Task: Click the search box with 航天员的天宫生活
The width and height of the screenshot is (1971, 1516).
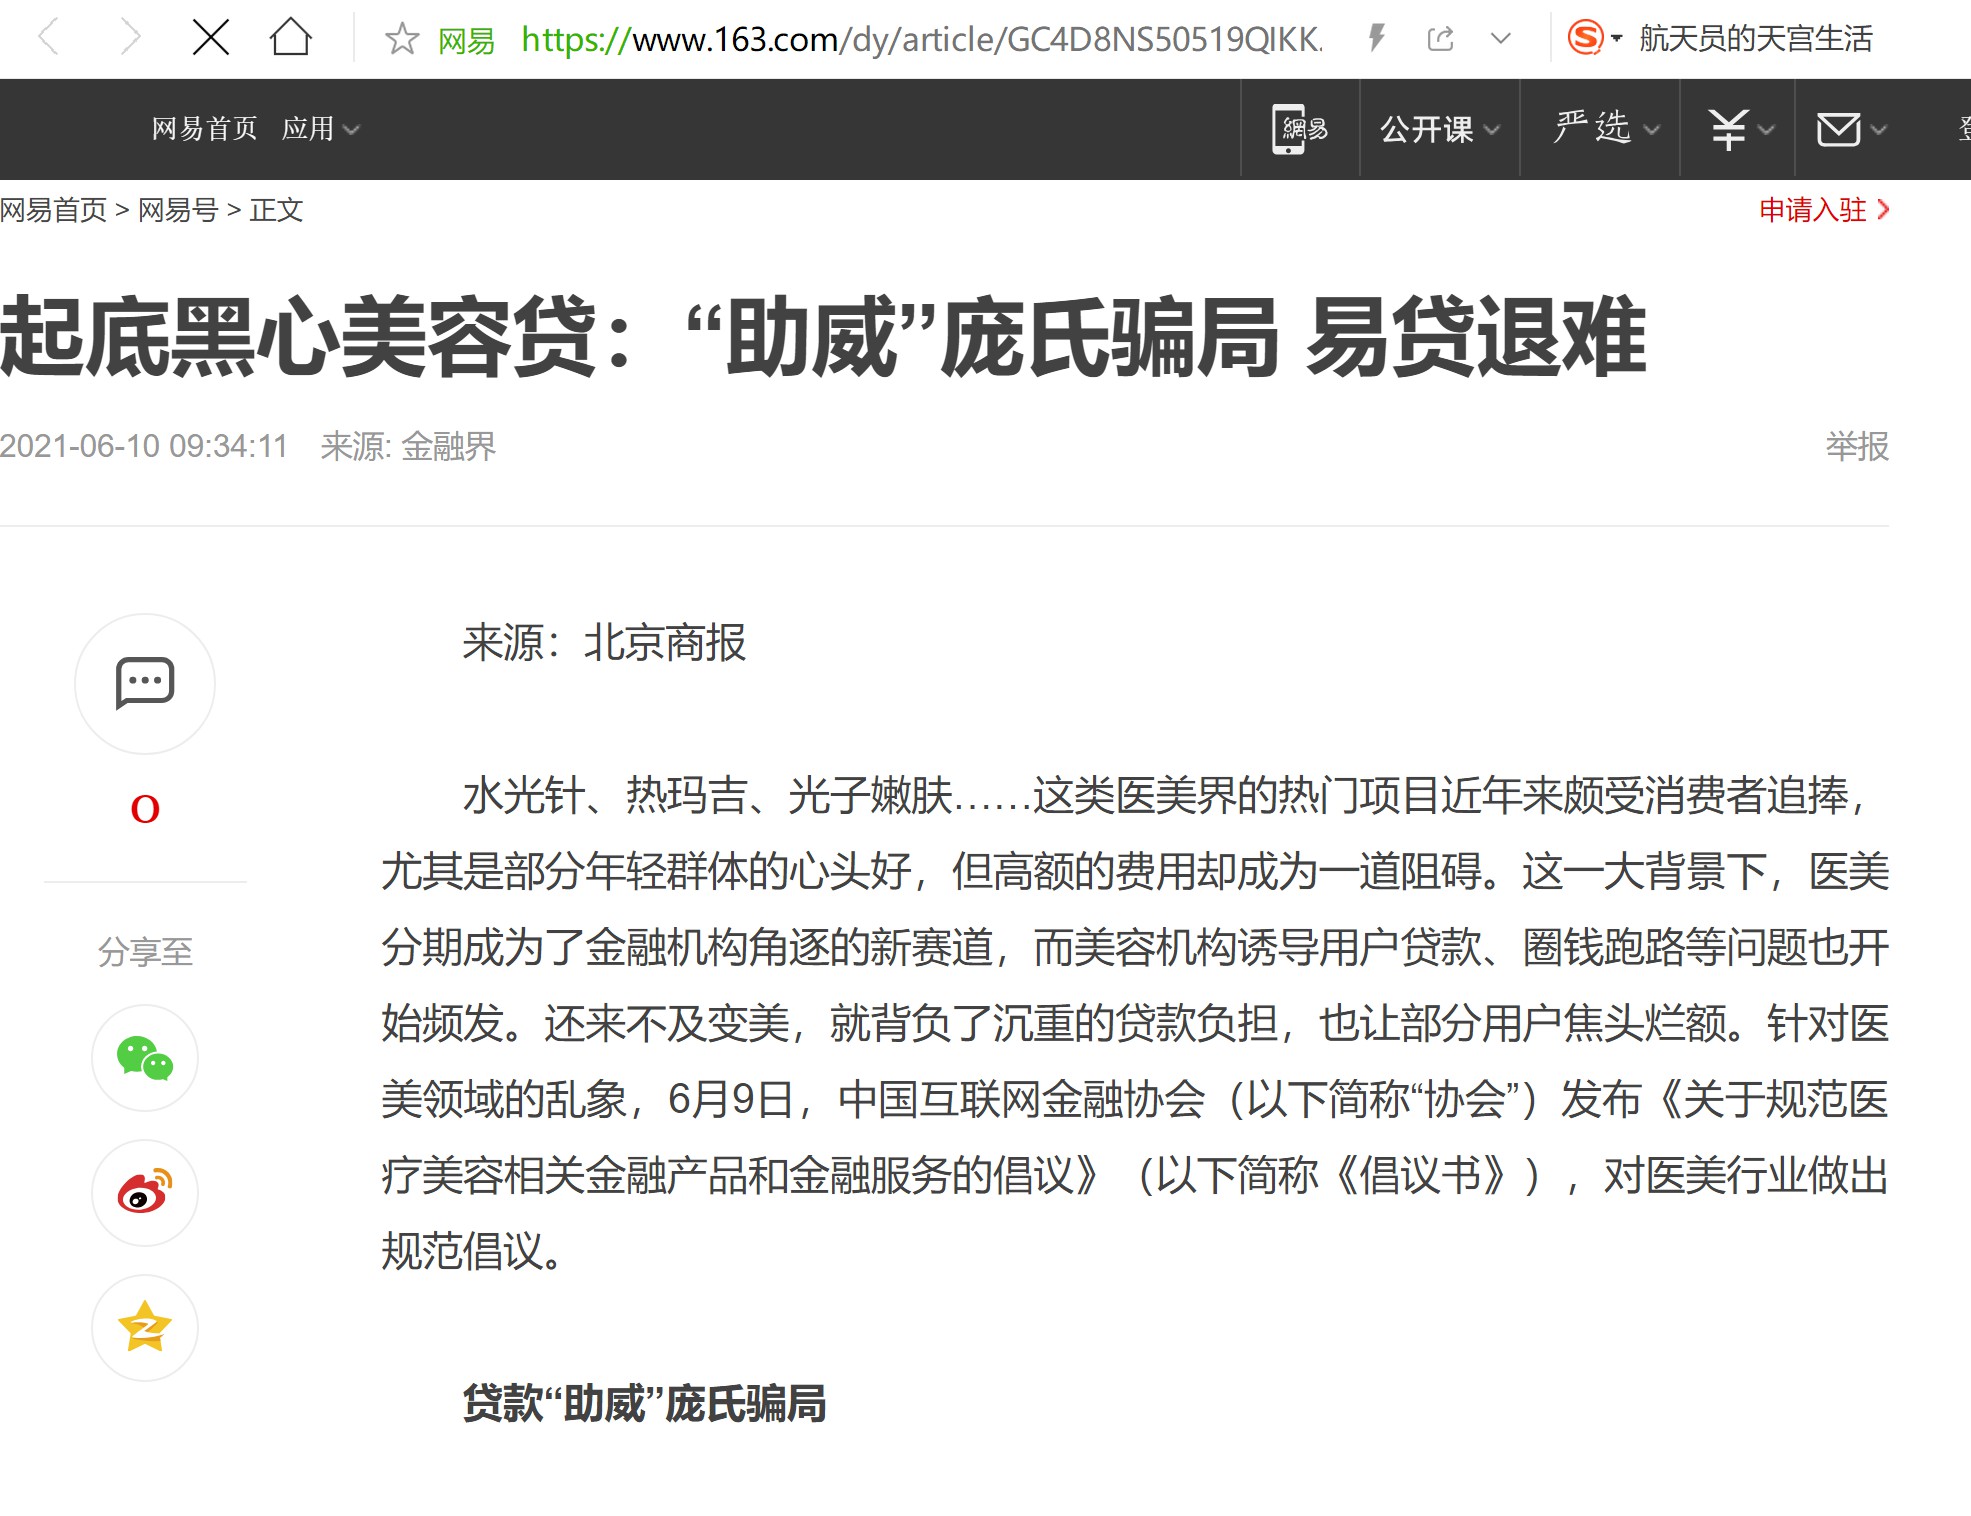Action: coord(1756,39)
